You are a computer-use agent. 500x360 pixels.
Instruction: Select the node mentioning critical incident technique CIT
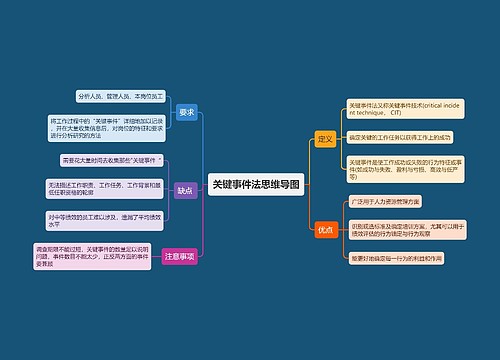[405, 109]
